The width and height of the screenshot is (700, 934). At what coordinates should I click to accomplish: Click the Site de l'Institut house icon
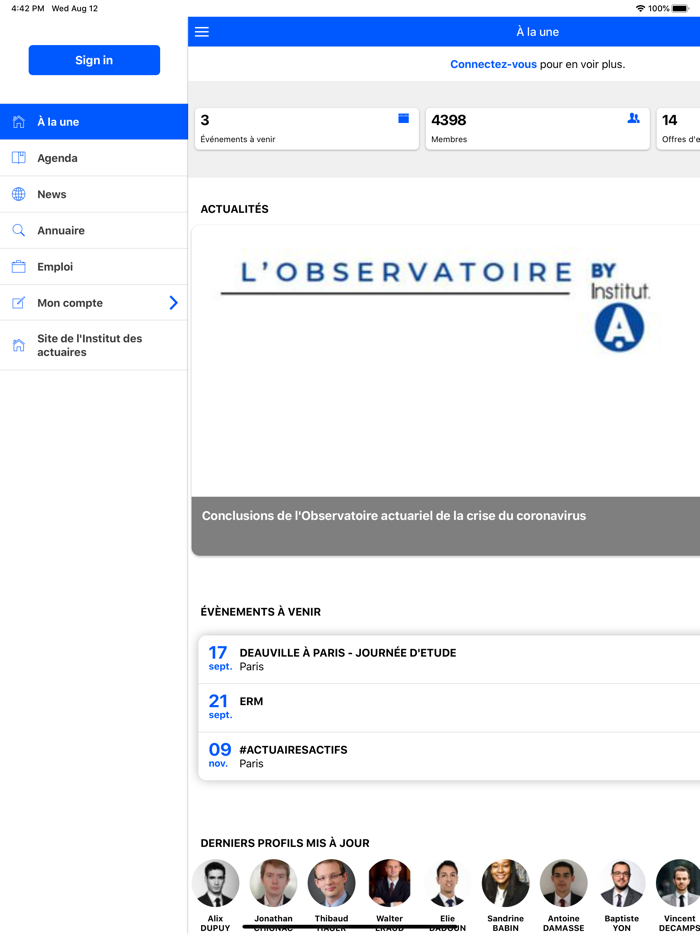[x=19, y=345]
